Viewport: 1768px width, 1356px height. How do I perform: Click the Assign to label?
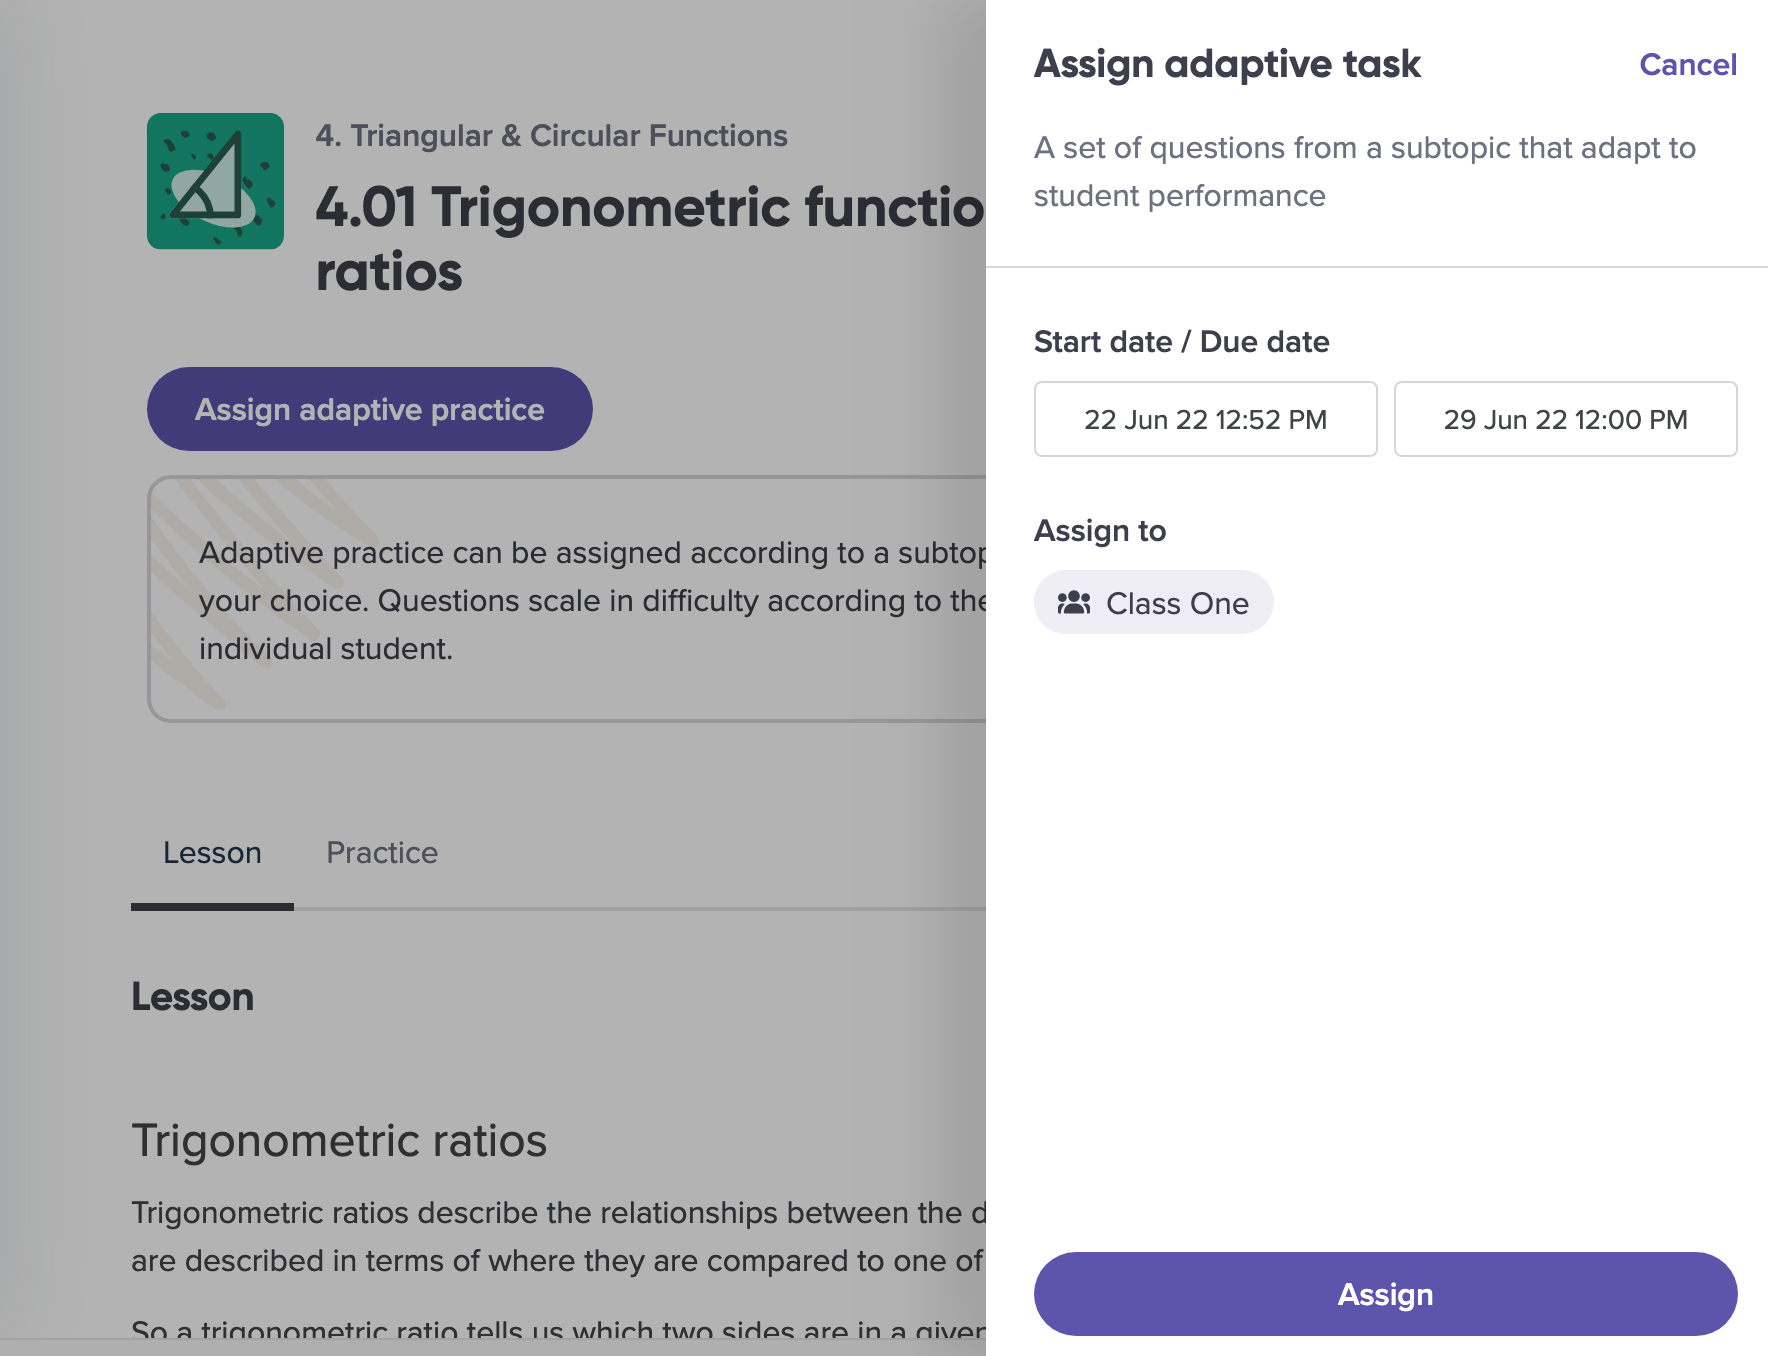point(1100,531)
